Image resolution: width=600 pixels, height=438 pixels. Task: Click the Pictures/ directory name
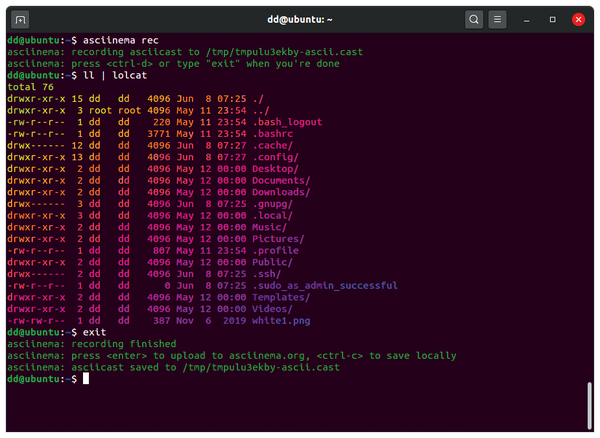[278, 239]
